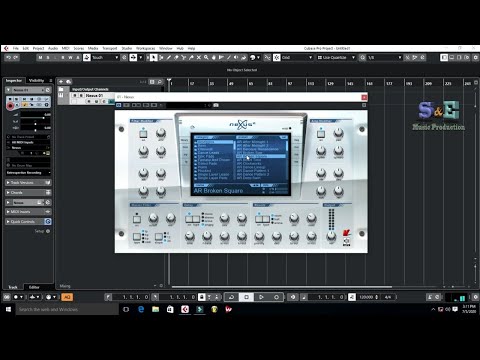
Task: Toggle the metronome click button
Action: (430, 297)
